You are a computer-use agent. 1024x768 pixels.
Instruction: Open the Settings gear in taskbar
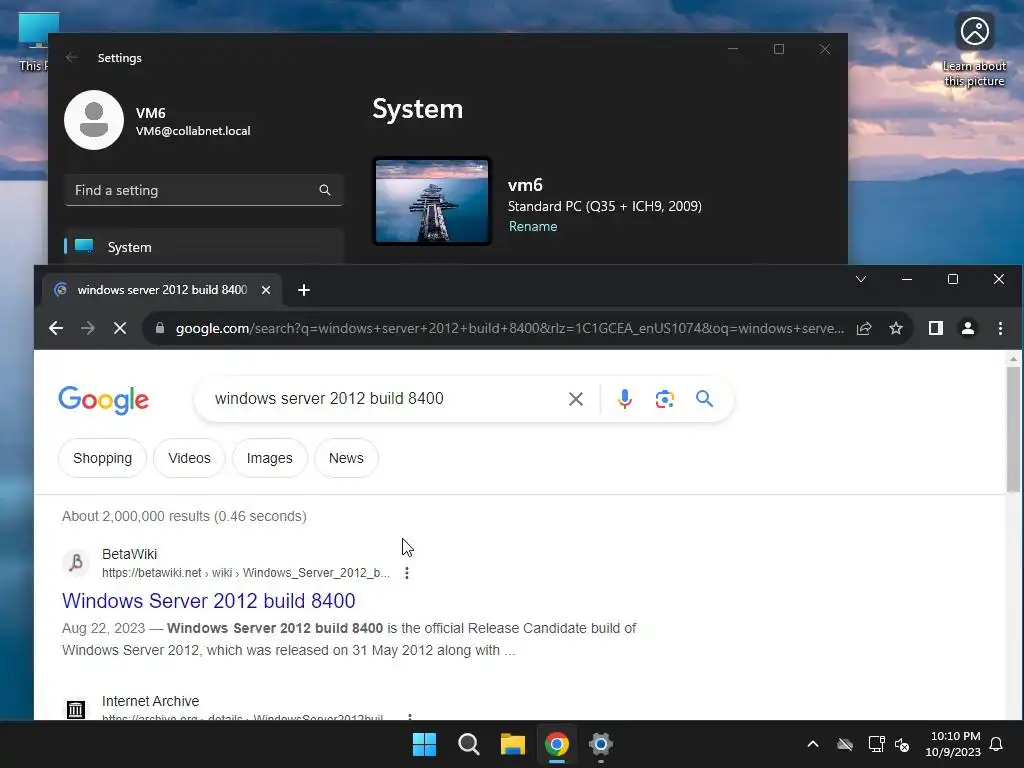coord(601,744)
